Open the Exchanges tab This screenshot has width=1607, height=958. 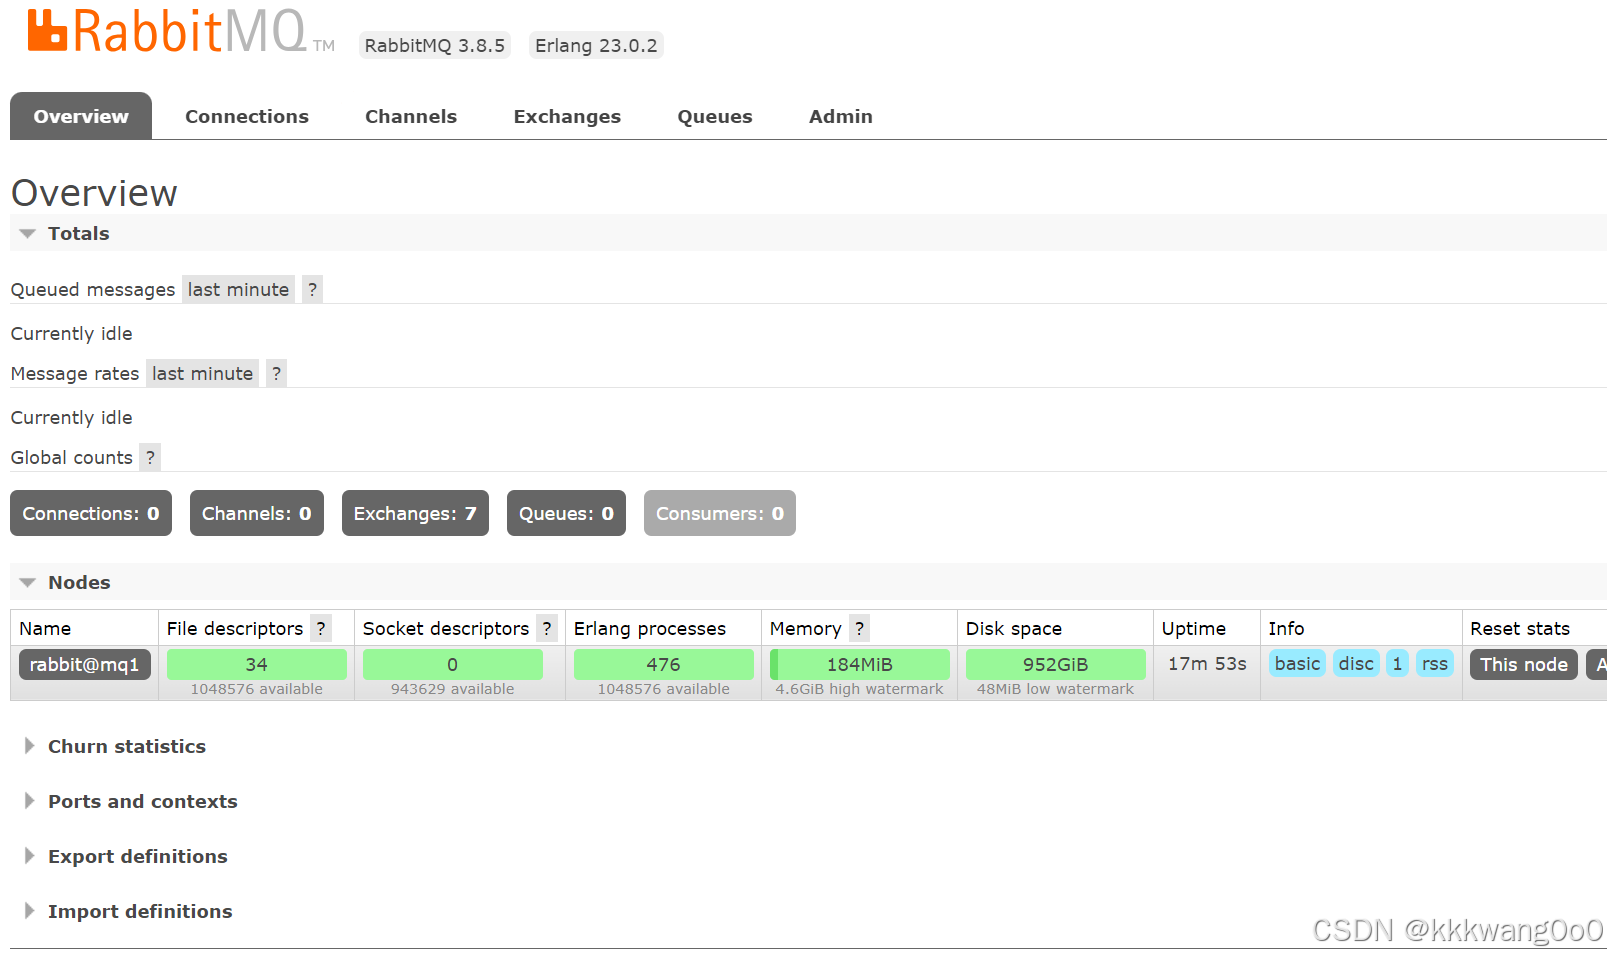[567, 116]
